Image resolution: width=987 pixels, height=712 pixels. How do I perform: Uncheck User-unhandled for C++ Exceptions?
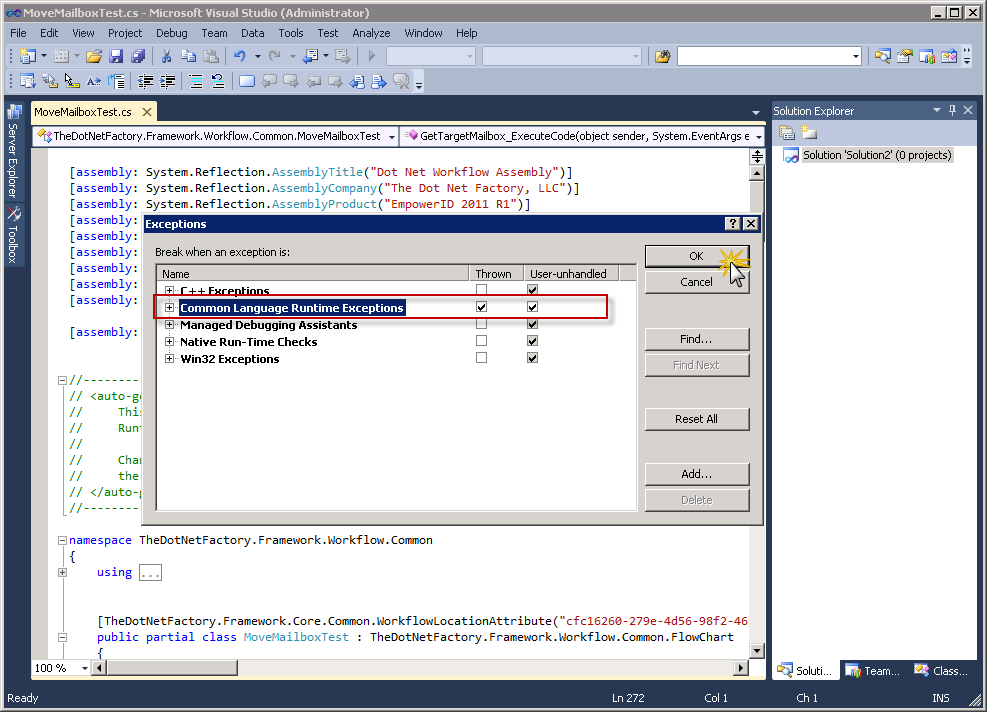click(533, 290)
